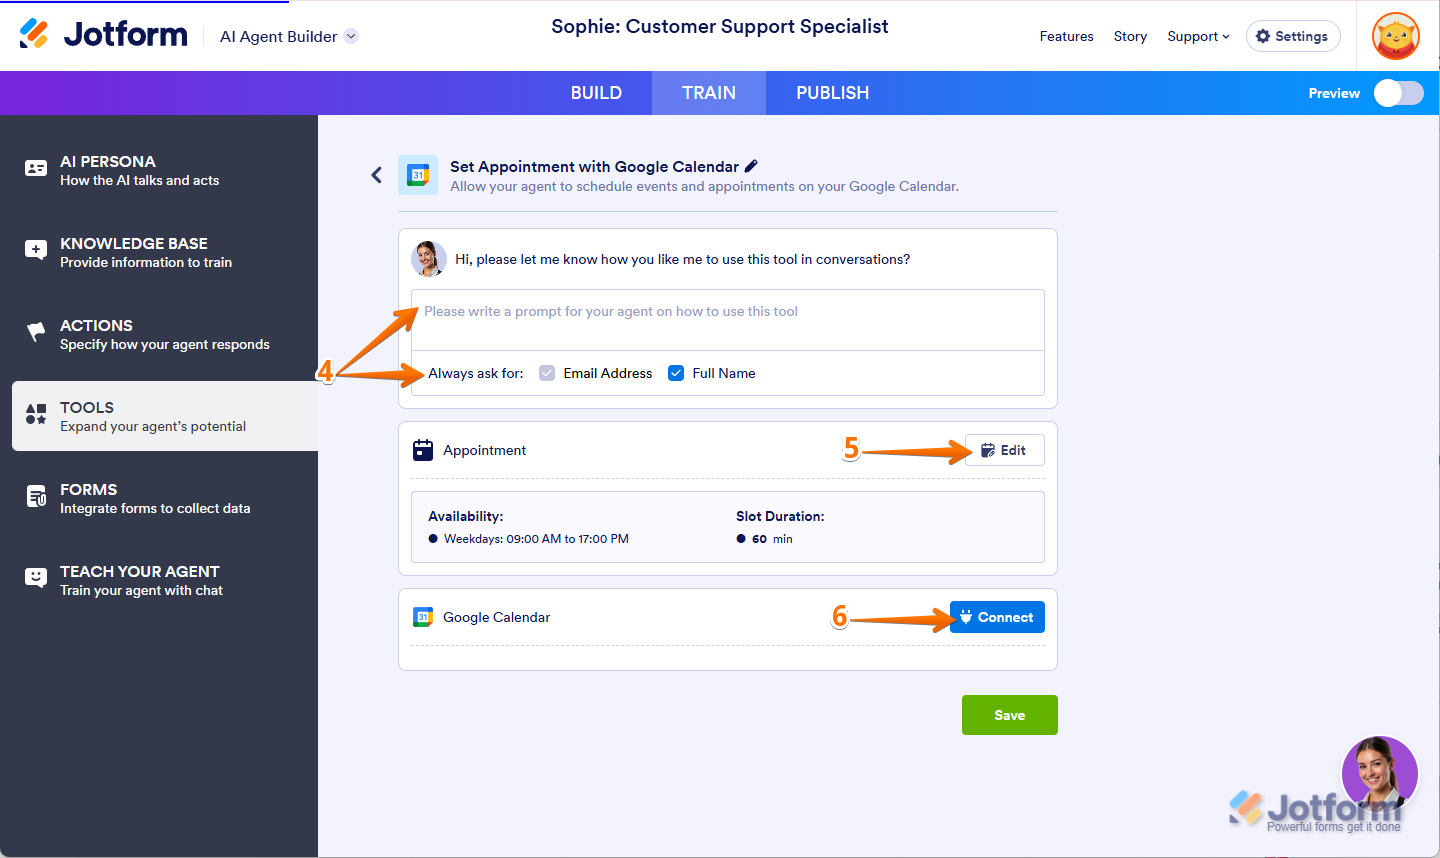Click the Knowledge Base sidebar icon
The image size is (1440, 858).
pyautogui.click(x=36, y=251)
